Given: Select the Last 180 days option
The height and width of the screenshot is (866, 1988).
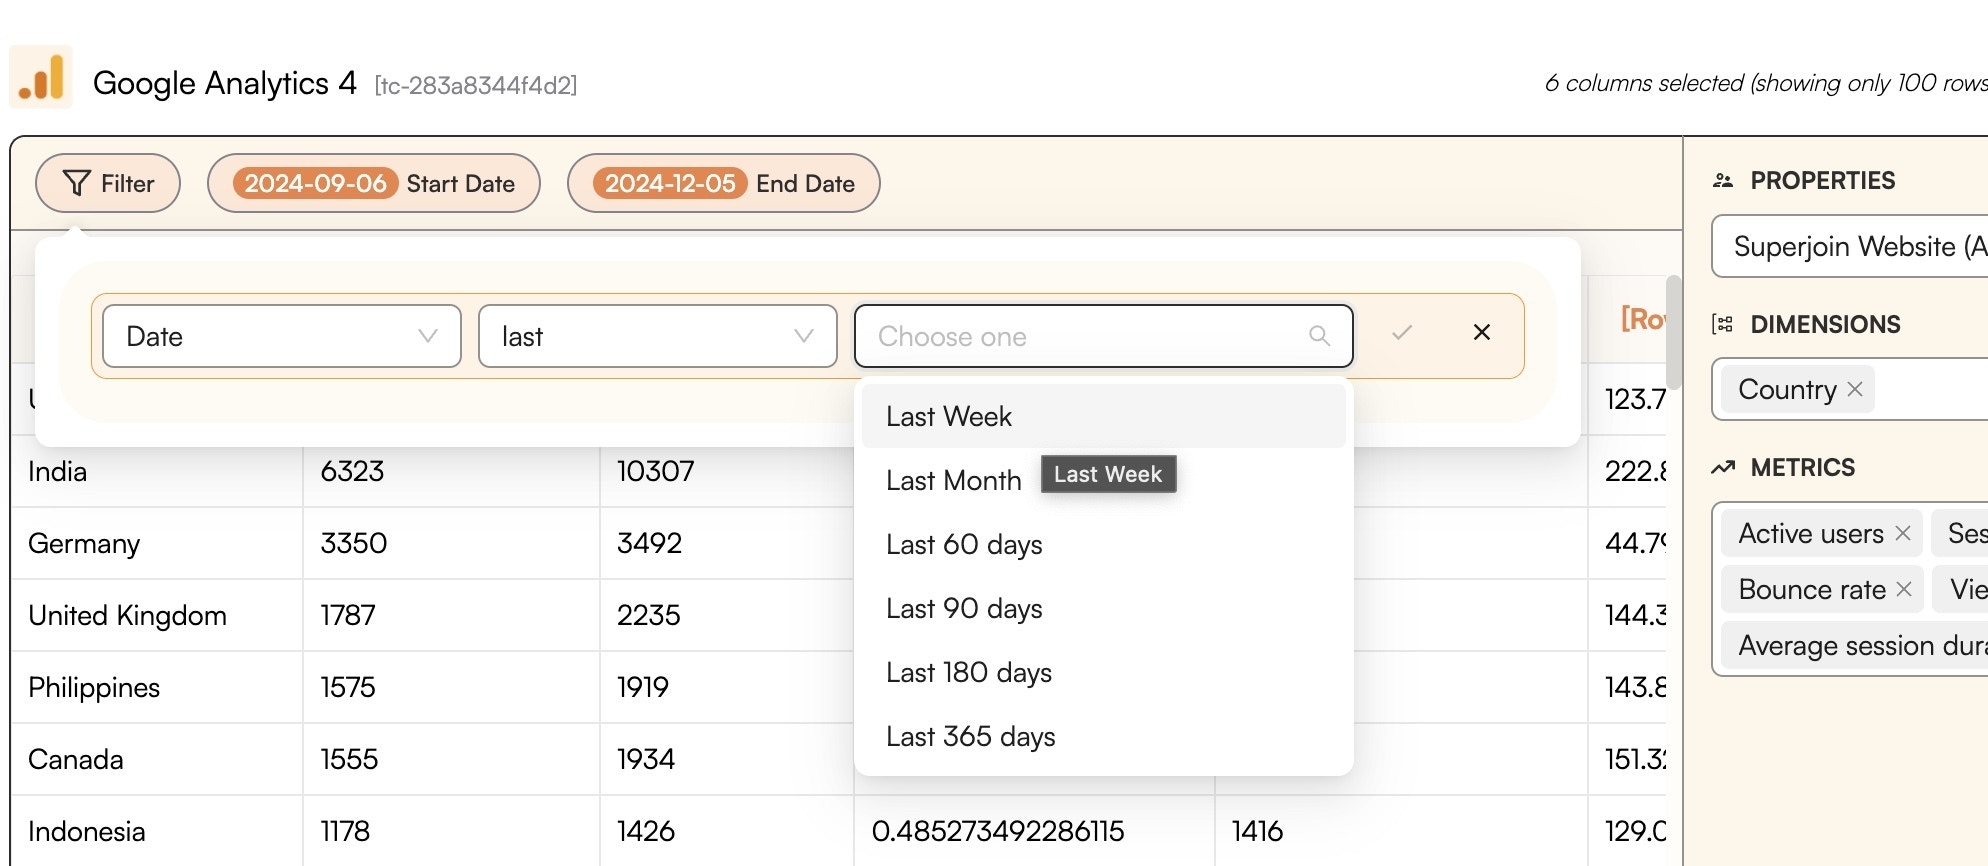Looking at the screenshot, I should coord(1104,672).
